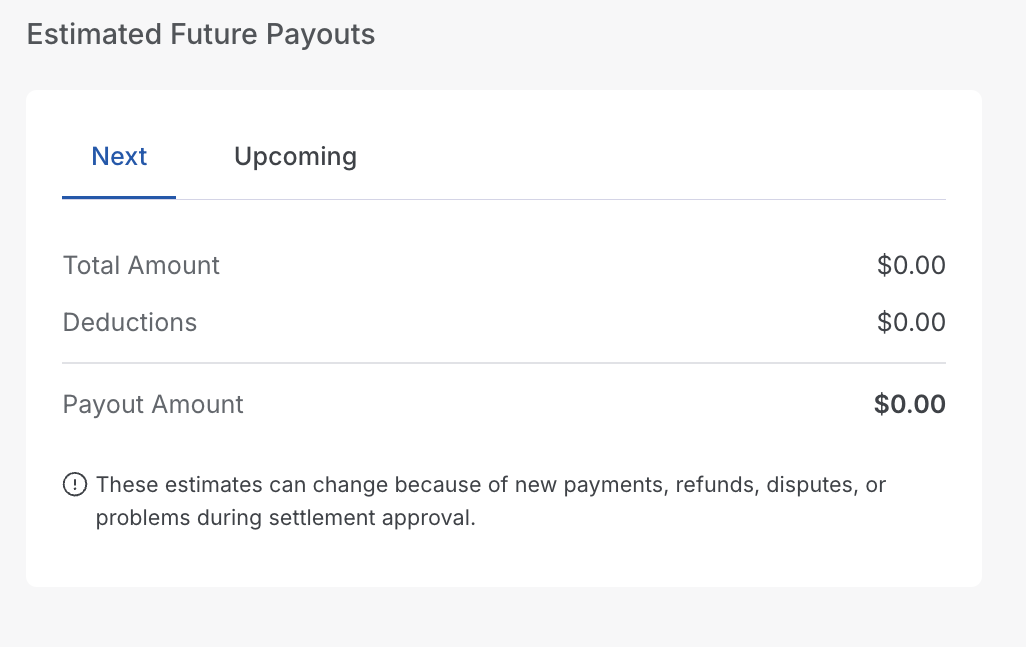Click the Deductions label
Screen dimensions: 1026x647
point(130,323)
